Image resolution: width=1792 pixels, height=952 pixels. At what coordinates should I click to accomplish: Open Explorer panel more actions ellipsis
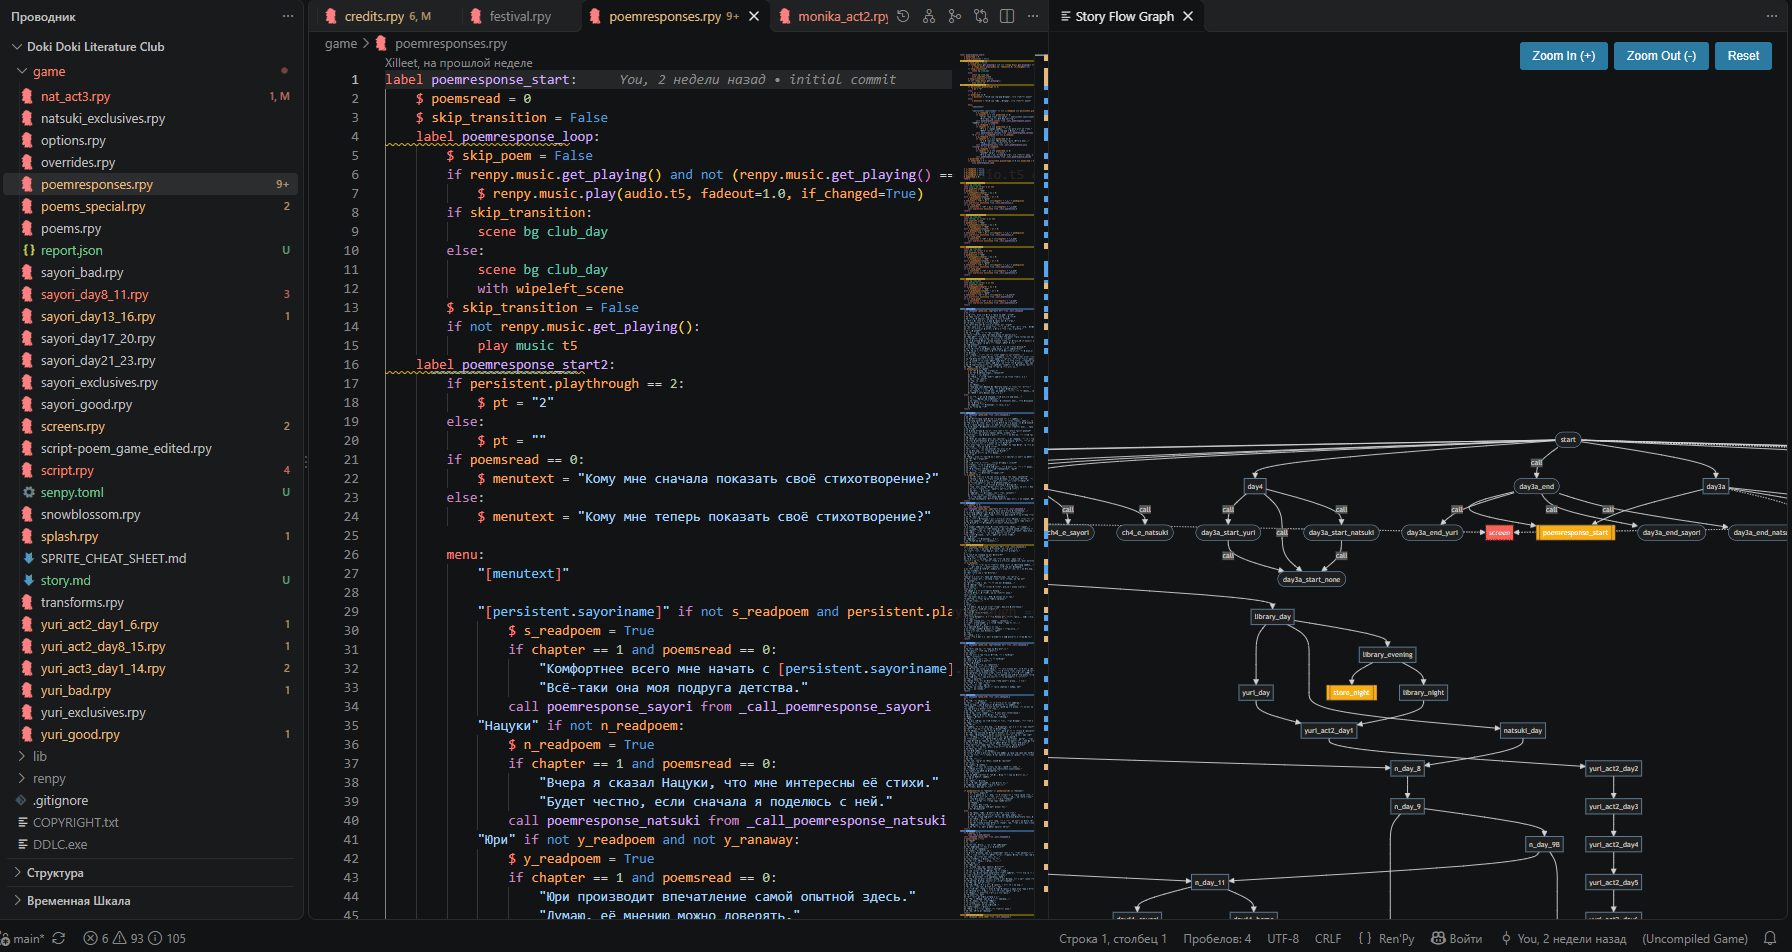288,16
